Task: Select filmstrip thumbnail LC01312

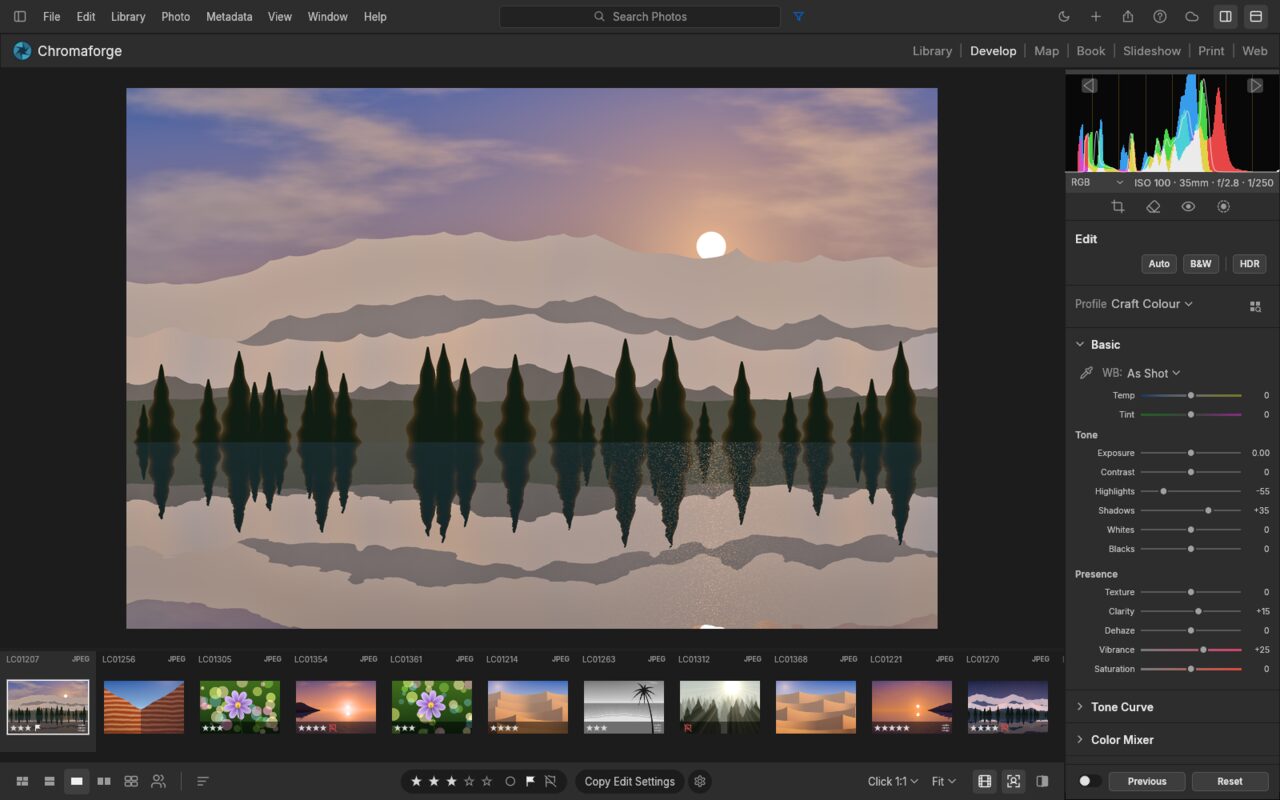Action: click(x=720, y=707)
